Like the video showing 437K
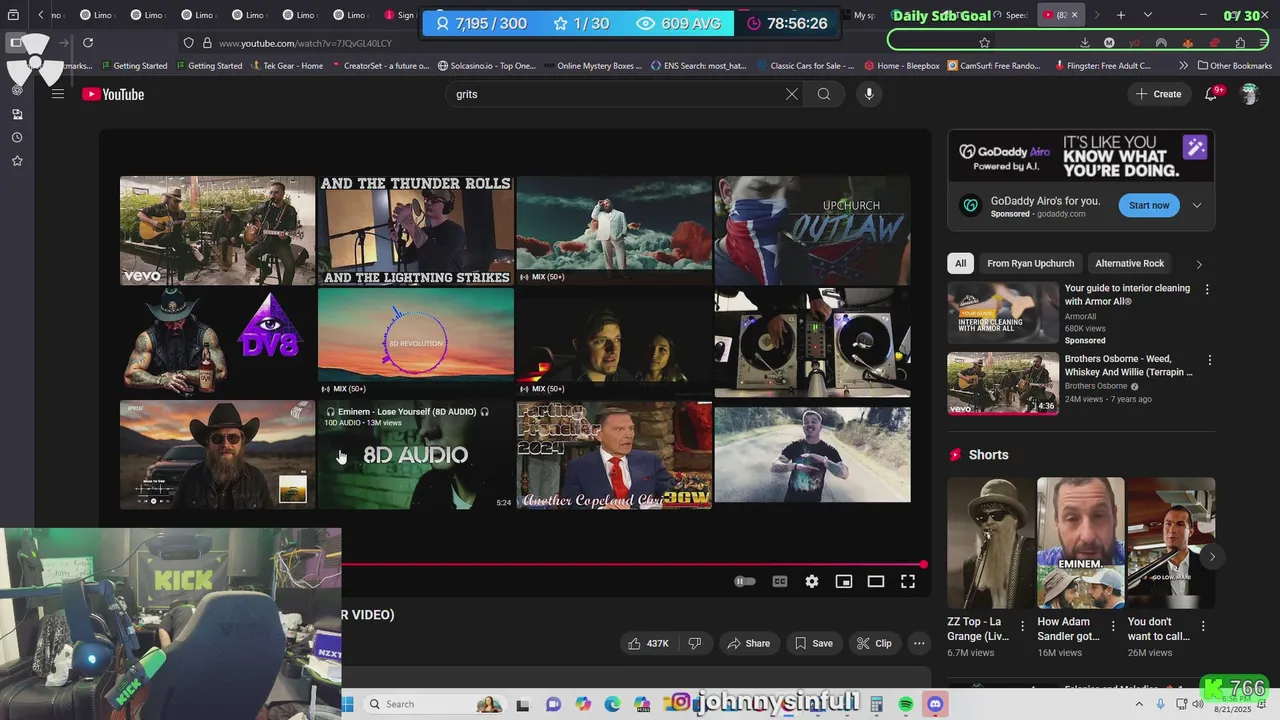Image resolution: width=1280 pixels, height=720 pixels. coord(648,643)
